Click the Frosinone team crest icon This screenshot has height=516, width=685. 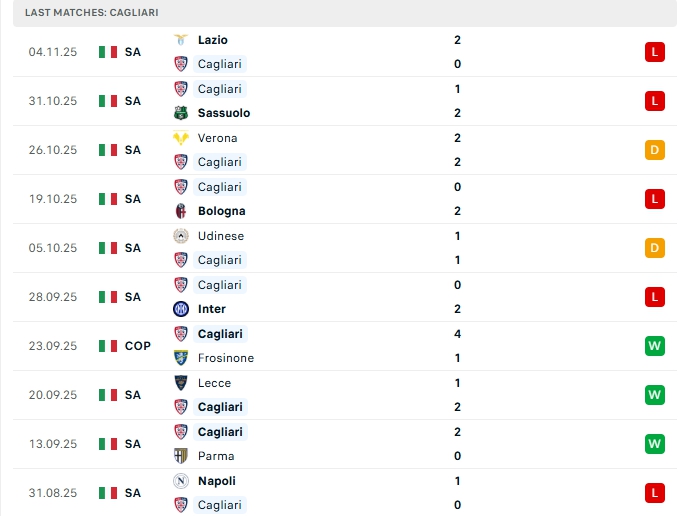(x=181, y=358)
